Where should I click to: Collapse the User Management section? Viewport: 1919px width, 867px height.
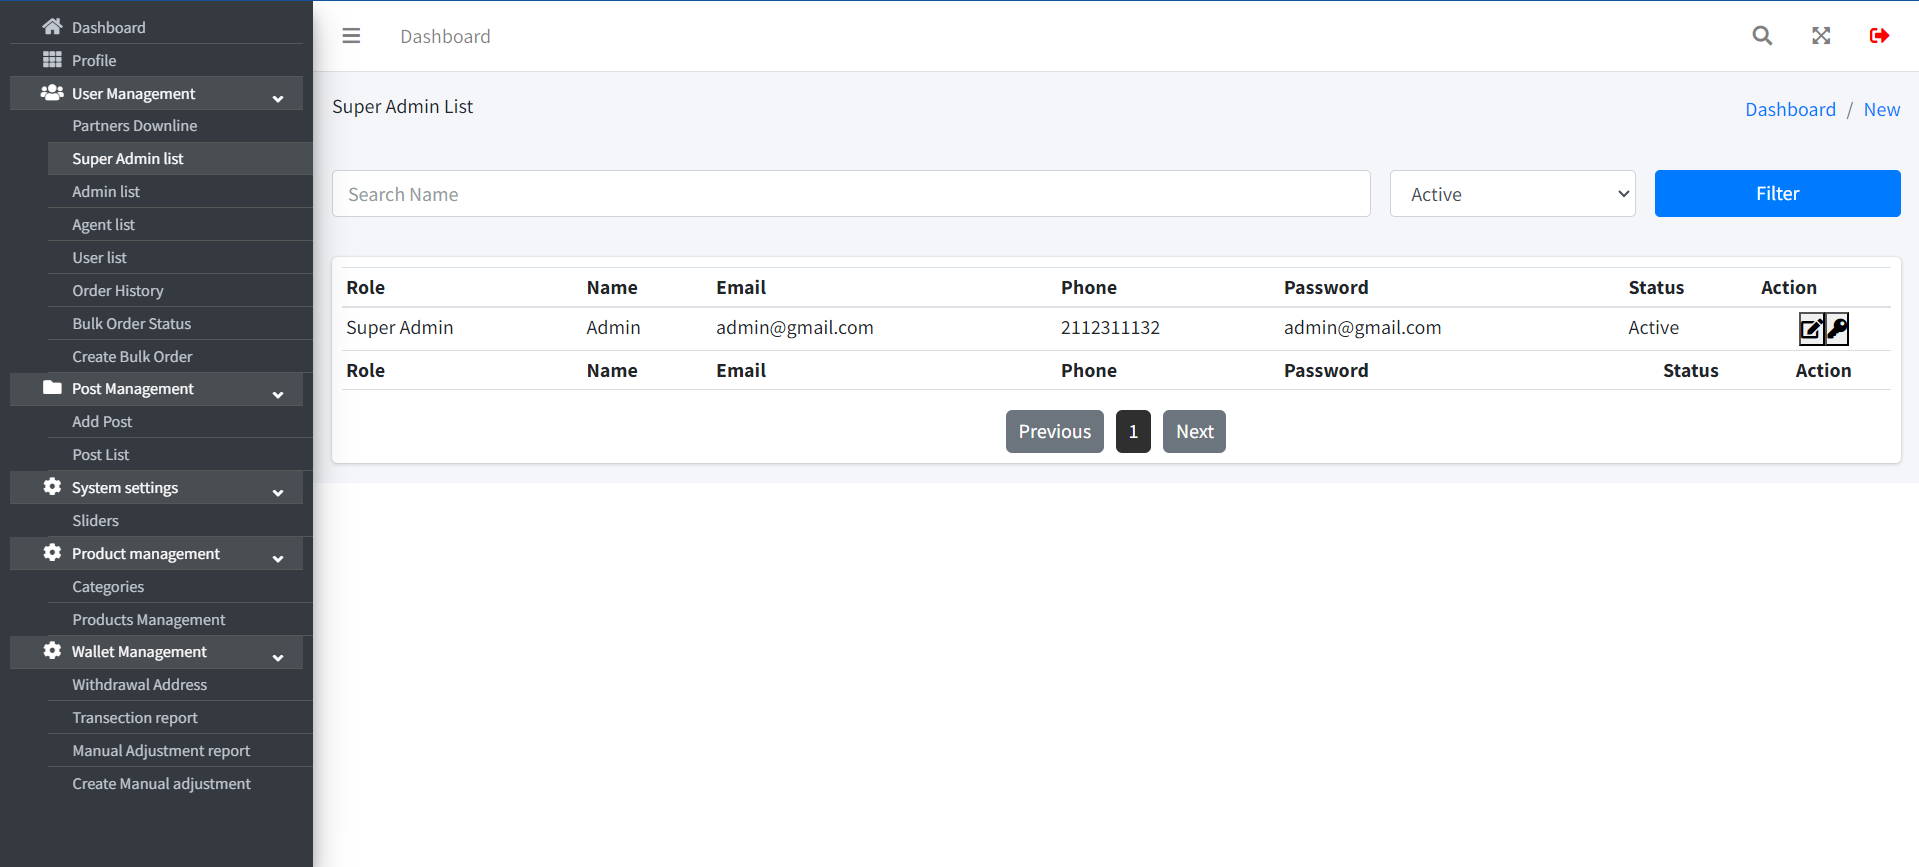(278, 97)
